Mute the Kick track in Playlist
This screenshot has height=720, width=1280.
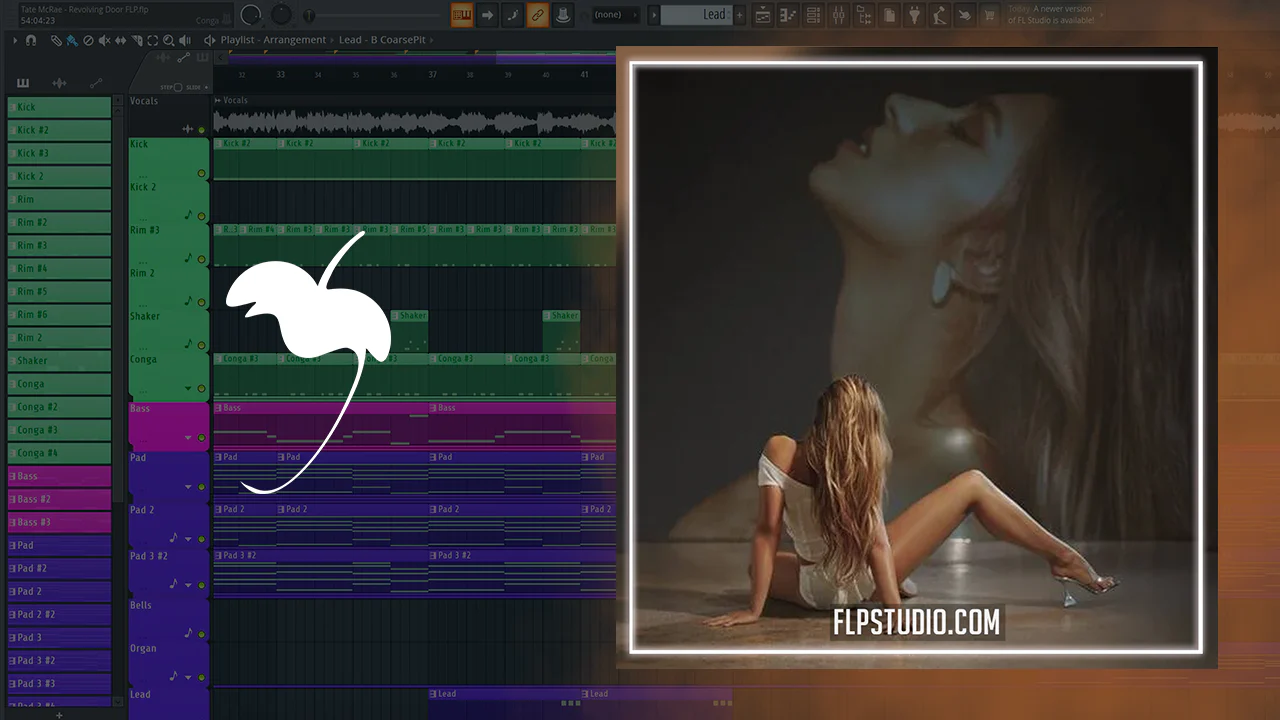201,173
